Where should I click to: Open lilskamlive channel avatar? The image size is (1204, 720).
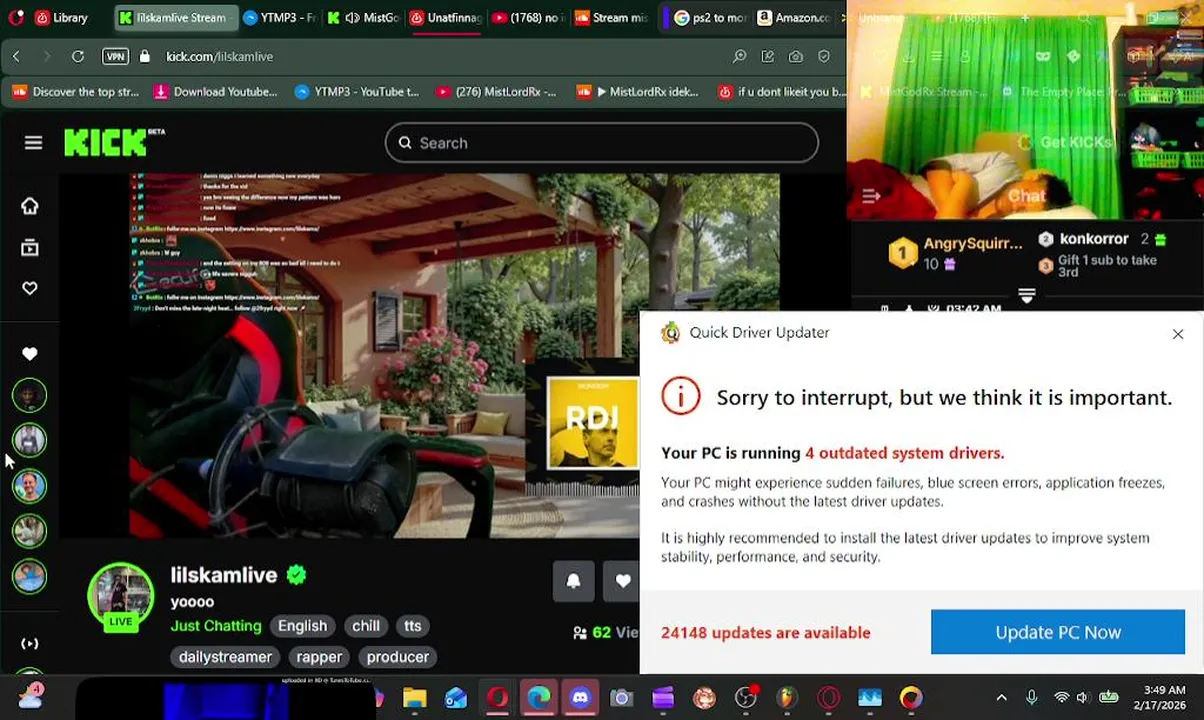pyautogui.click(x=121, y=597)
